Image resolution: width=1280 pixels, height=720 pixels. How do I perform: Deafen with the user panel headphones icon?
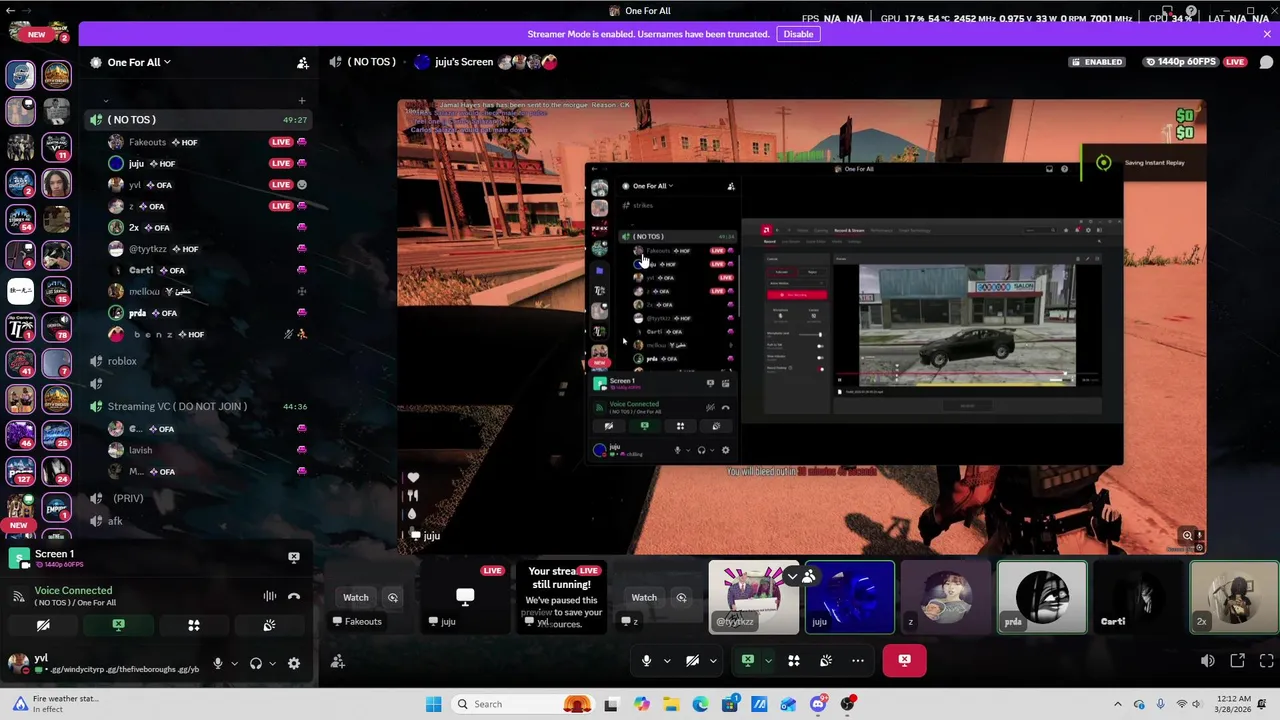click(x=256, y=663)
